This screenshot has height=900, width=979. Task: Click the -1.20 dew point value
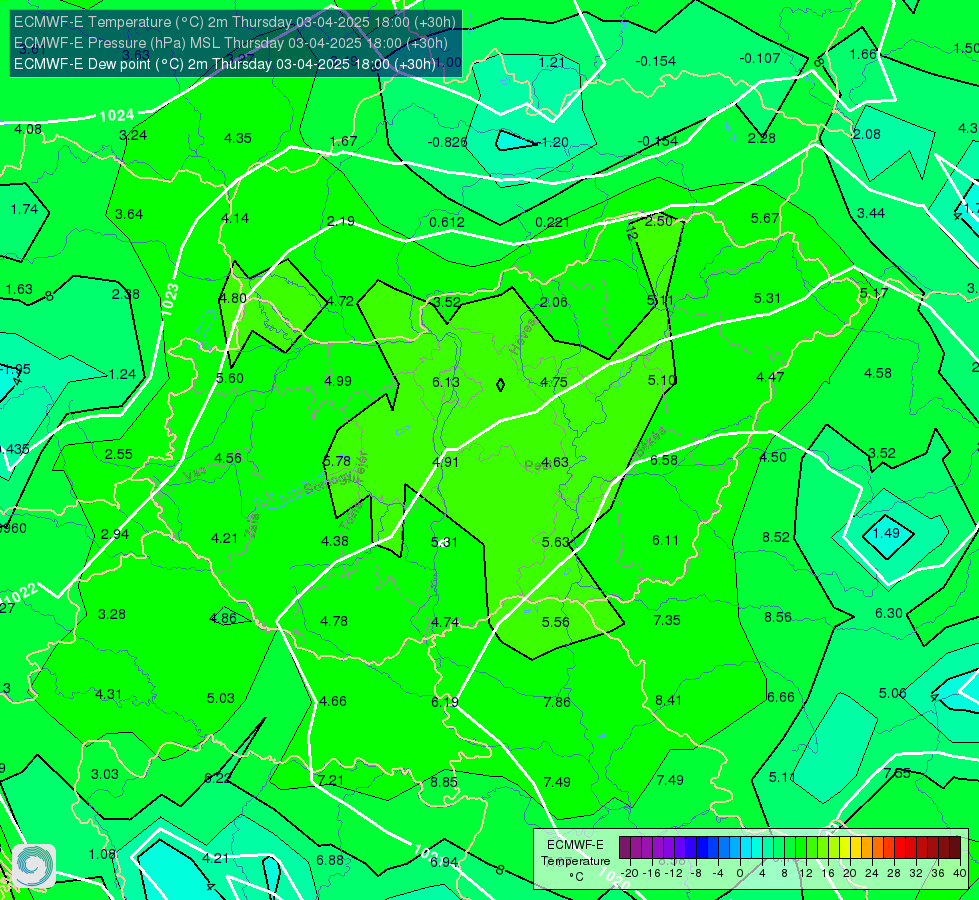[x=552, y=142]
